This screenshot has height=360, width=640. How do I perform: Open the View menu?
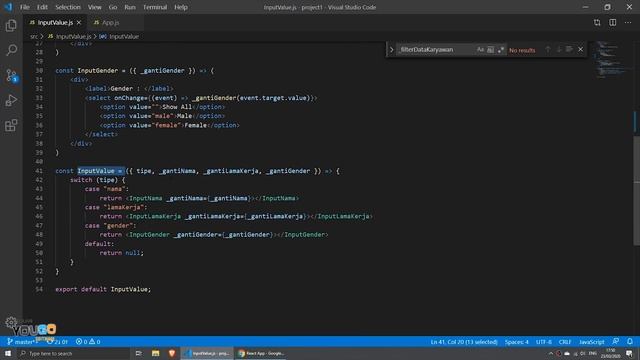(x=94, y=7)
